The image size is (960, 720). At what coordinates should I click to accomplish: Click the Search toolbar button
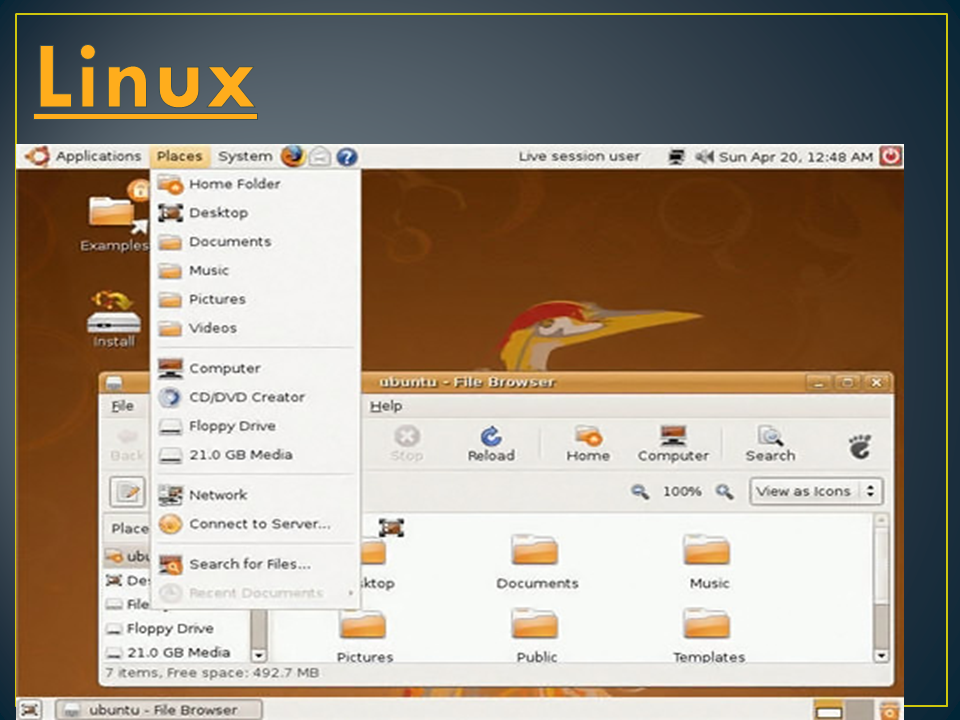tap(770, 444)
